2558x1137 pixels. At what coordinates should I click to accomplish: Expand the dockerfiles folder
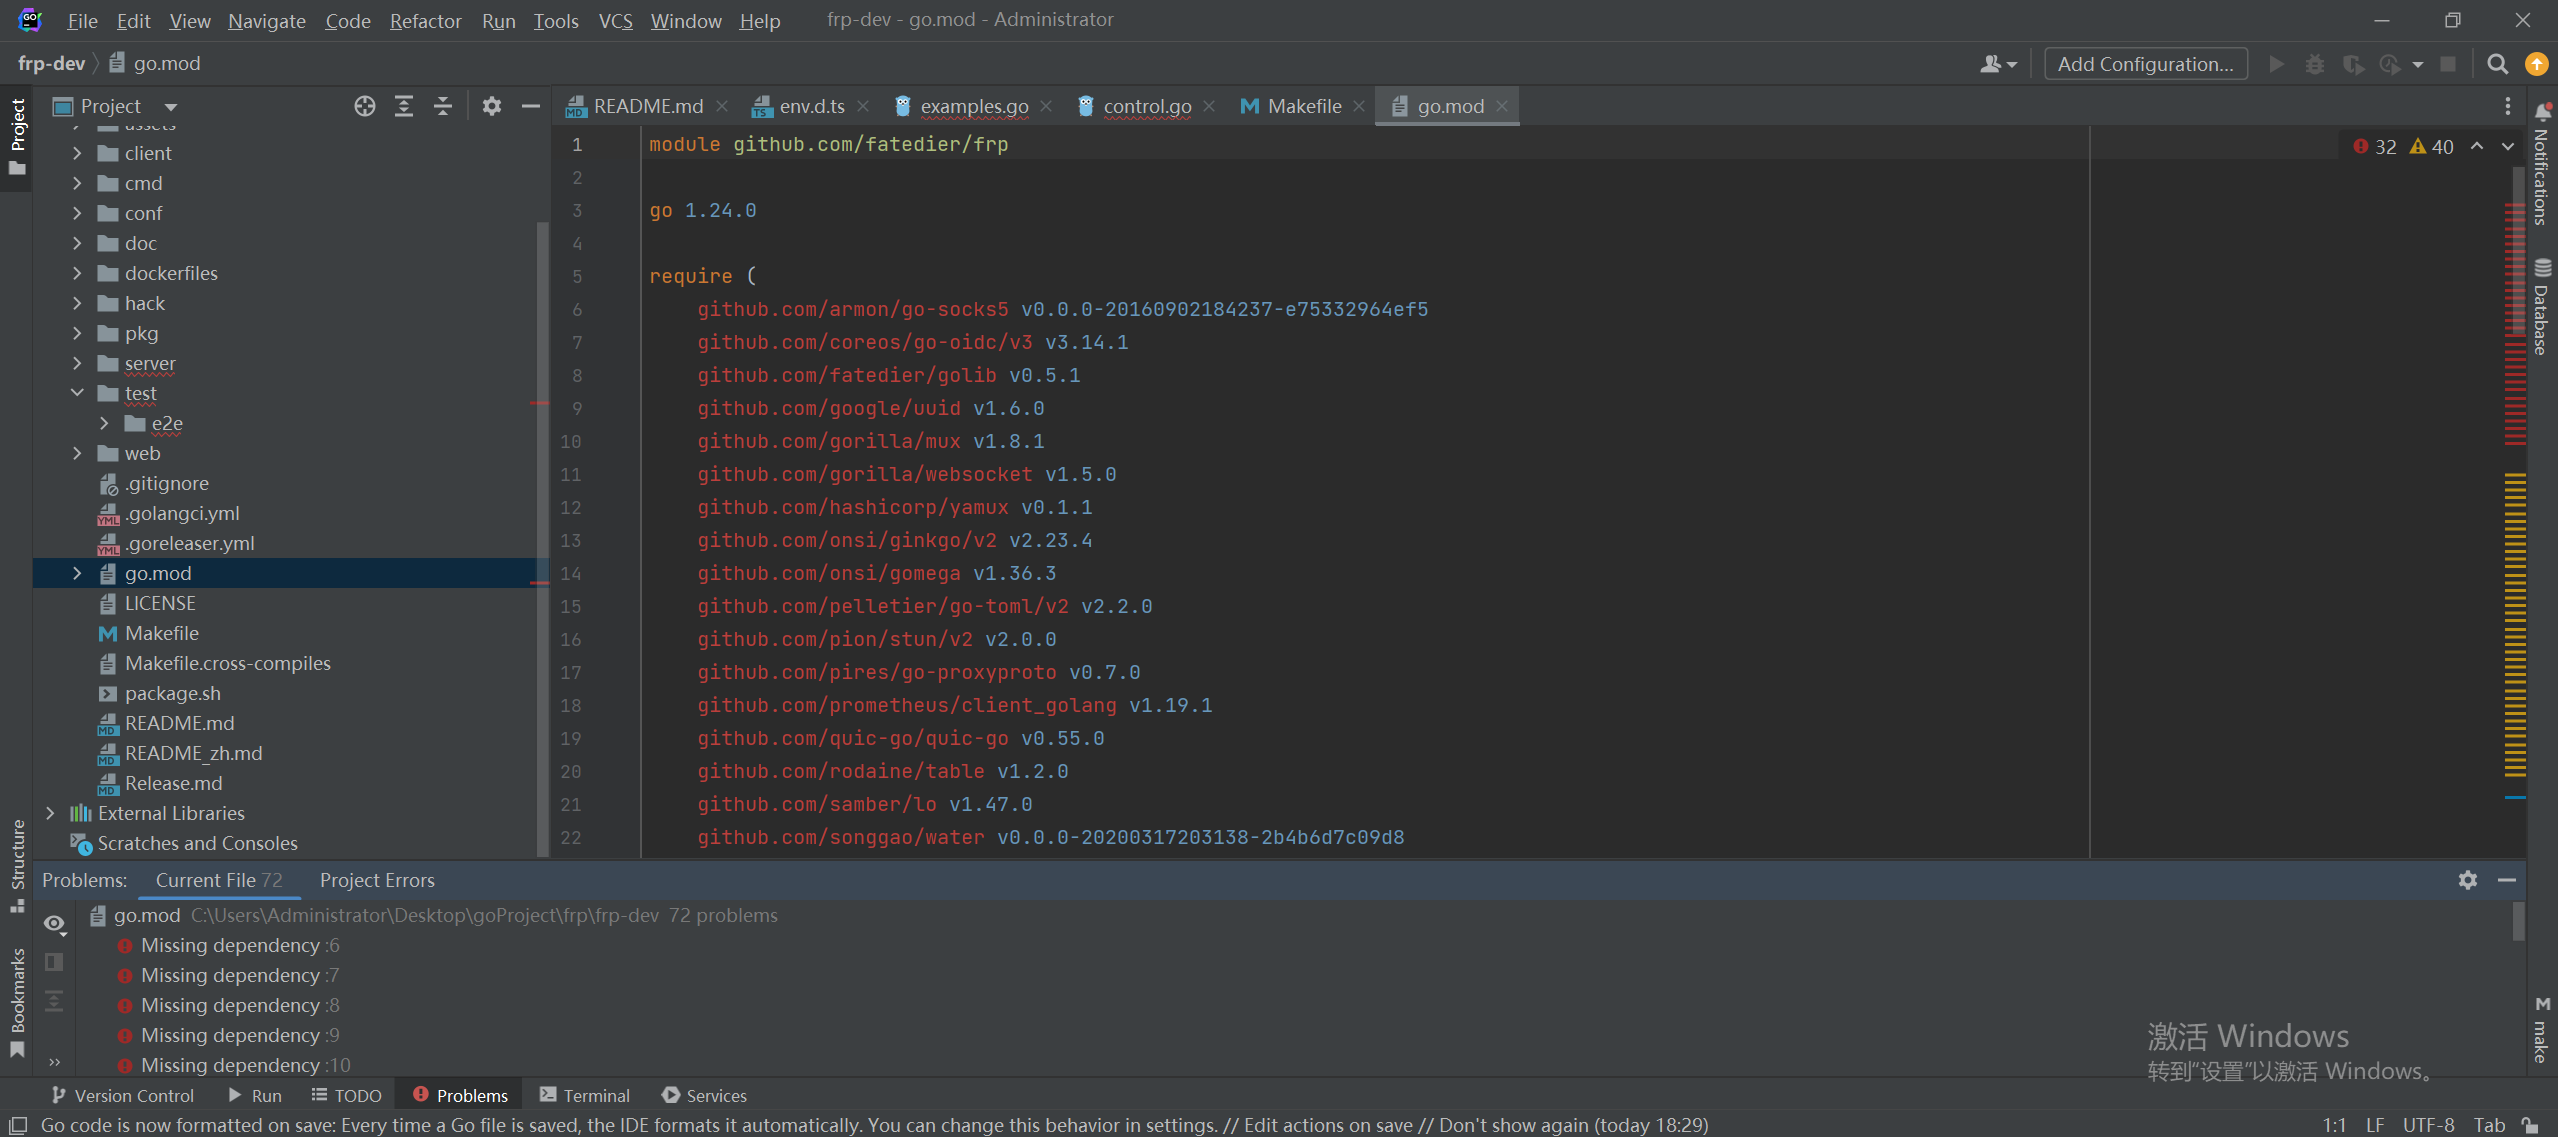[x=77, y=273]
